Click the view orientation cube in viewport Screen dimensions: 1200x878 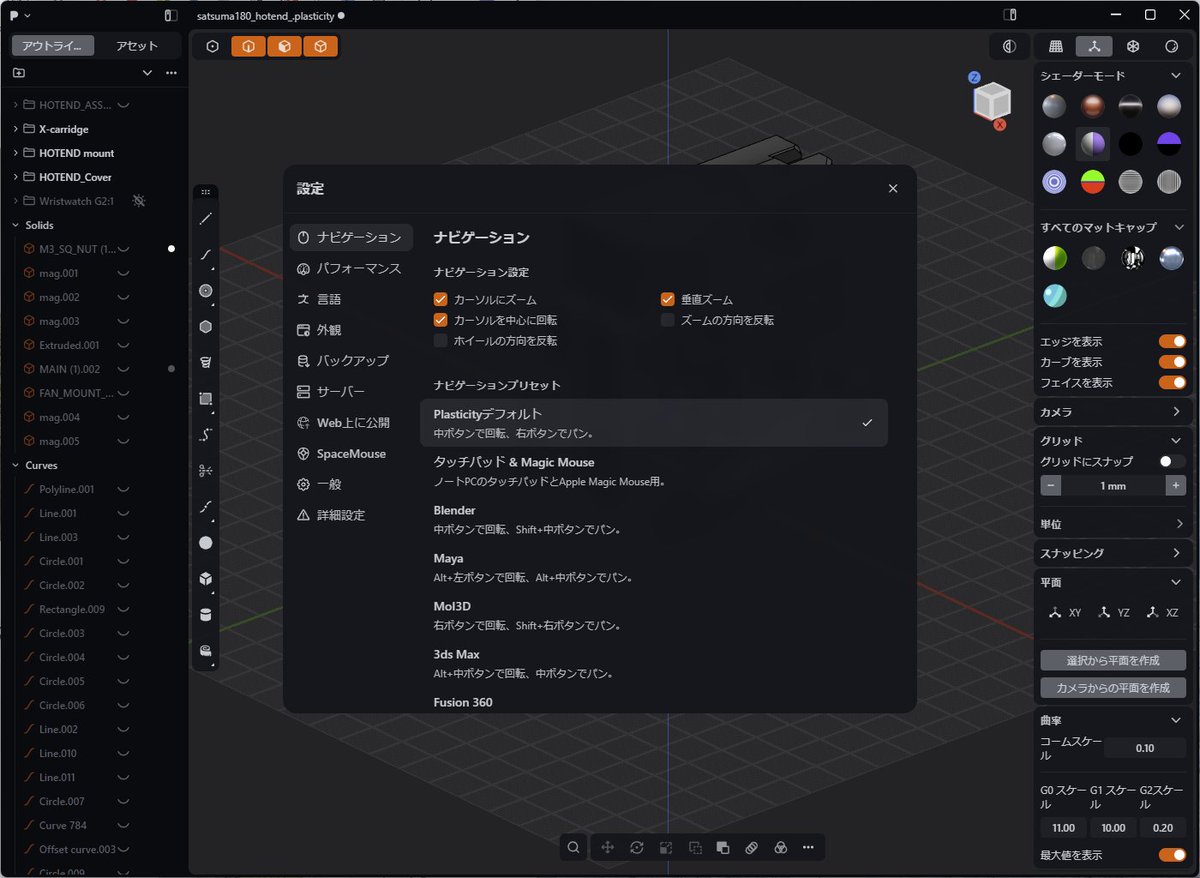tap(992, 100)
